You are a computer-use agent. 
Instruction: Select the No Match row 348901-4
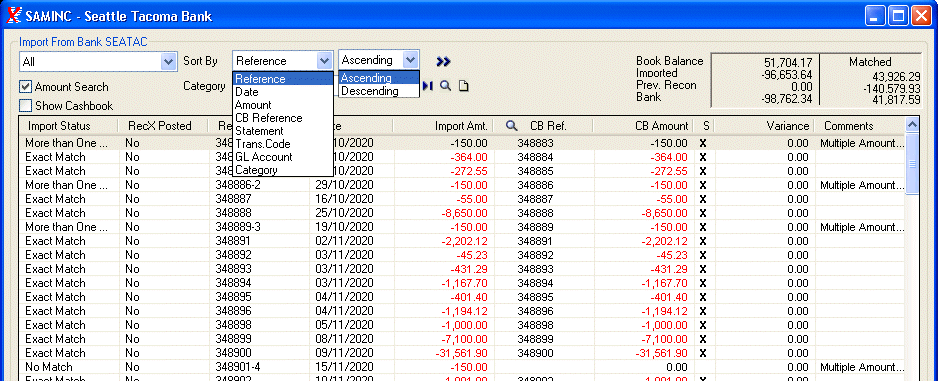coord(462,367)
